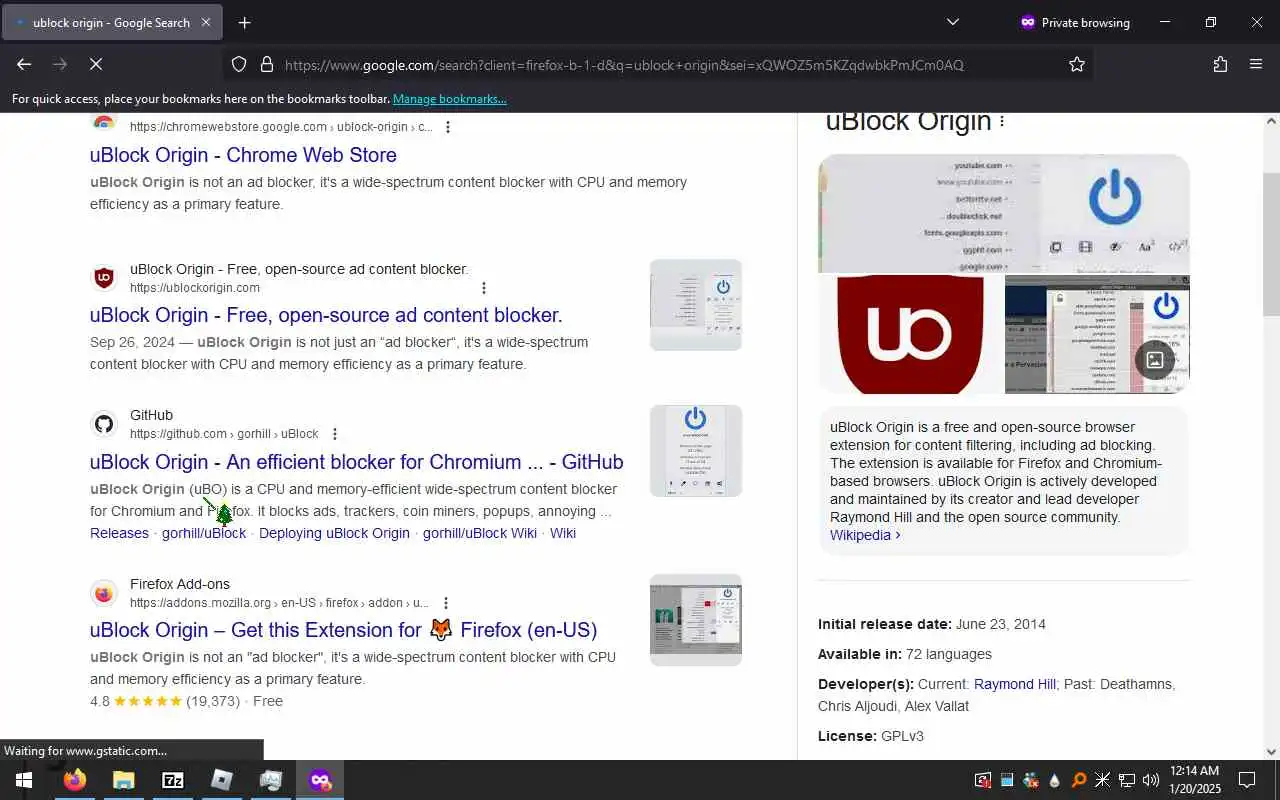Open the large uBlock popup image in panel

pyautogui.click(x=1004, y=213)
